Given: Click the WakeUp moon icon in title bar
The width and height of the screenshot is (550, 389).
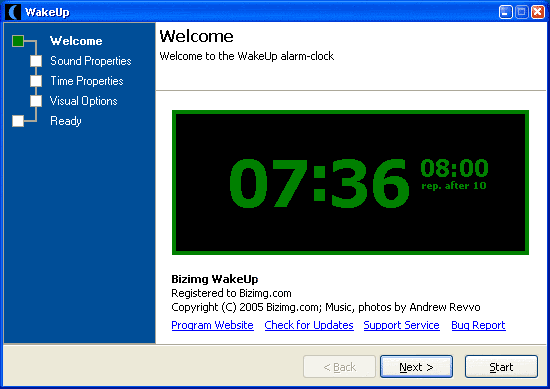Looking at the screenshot, I should 13,12.
